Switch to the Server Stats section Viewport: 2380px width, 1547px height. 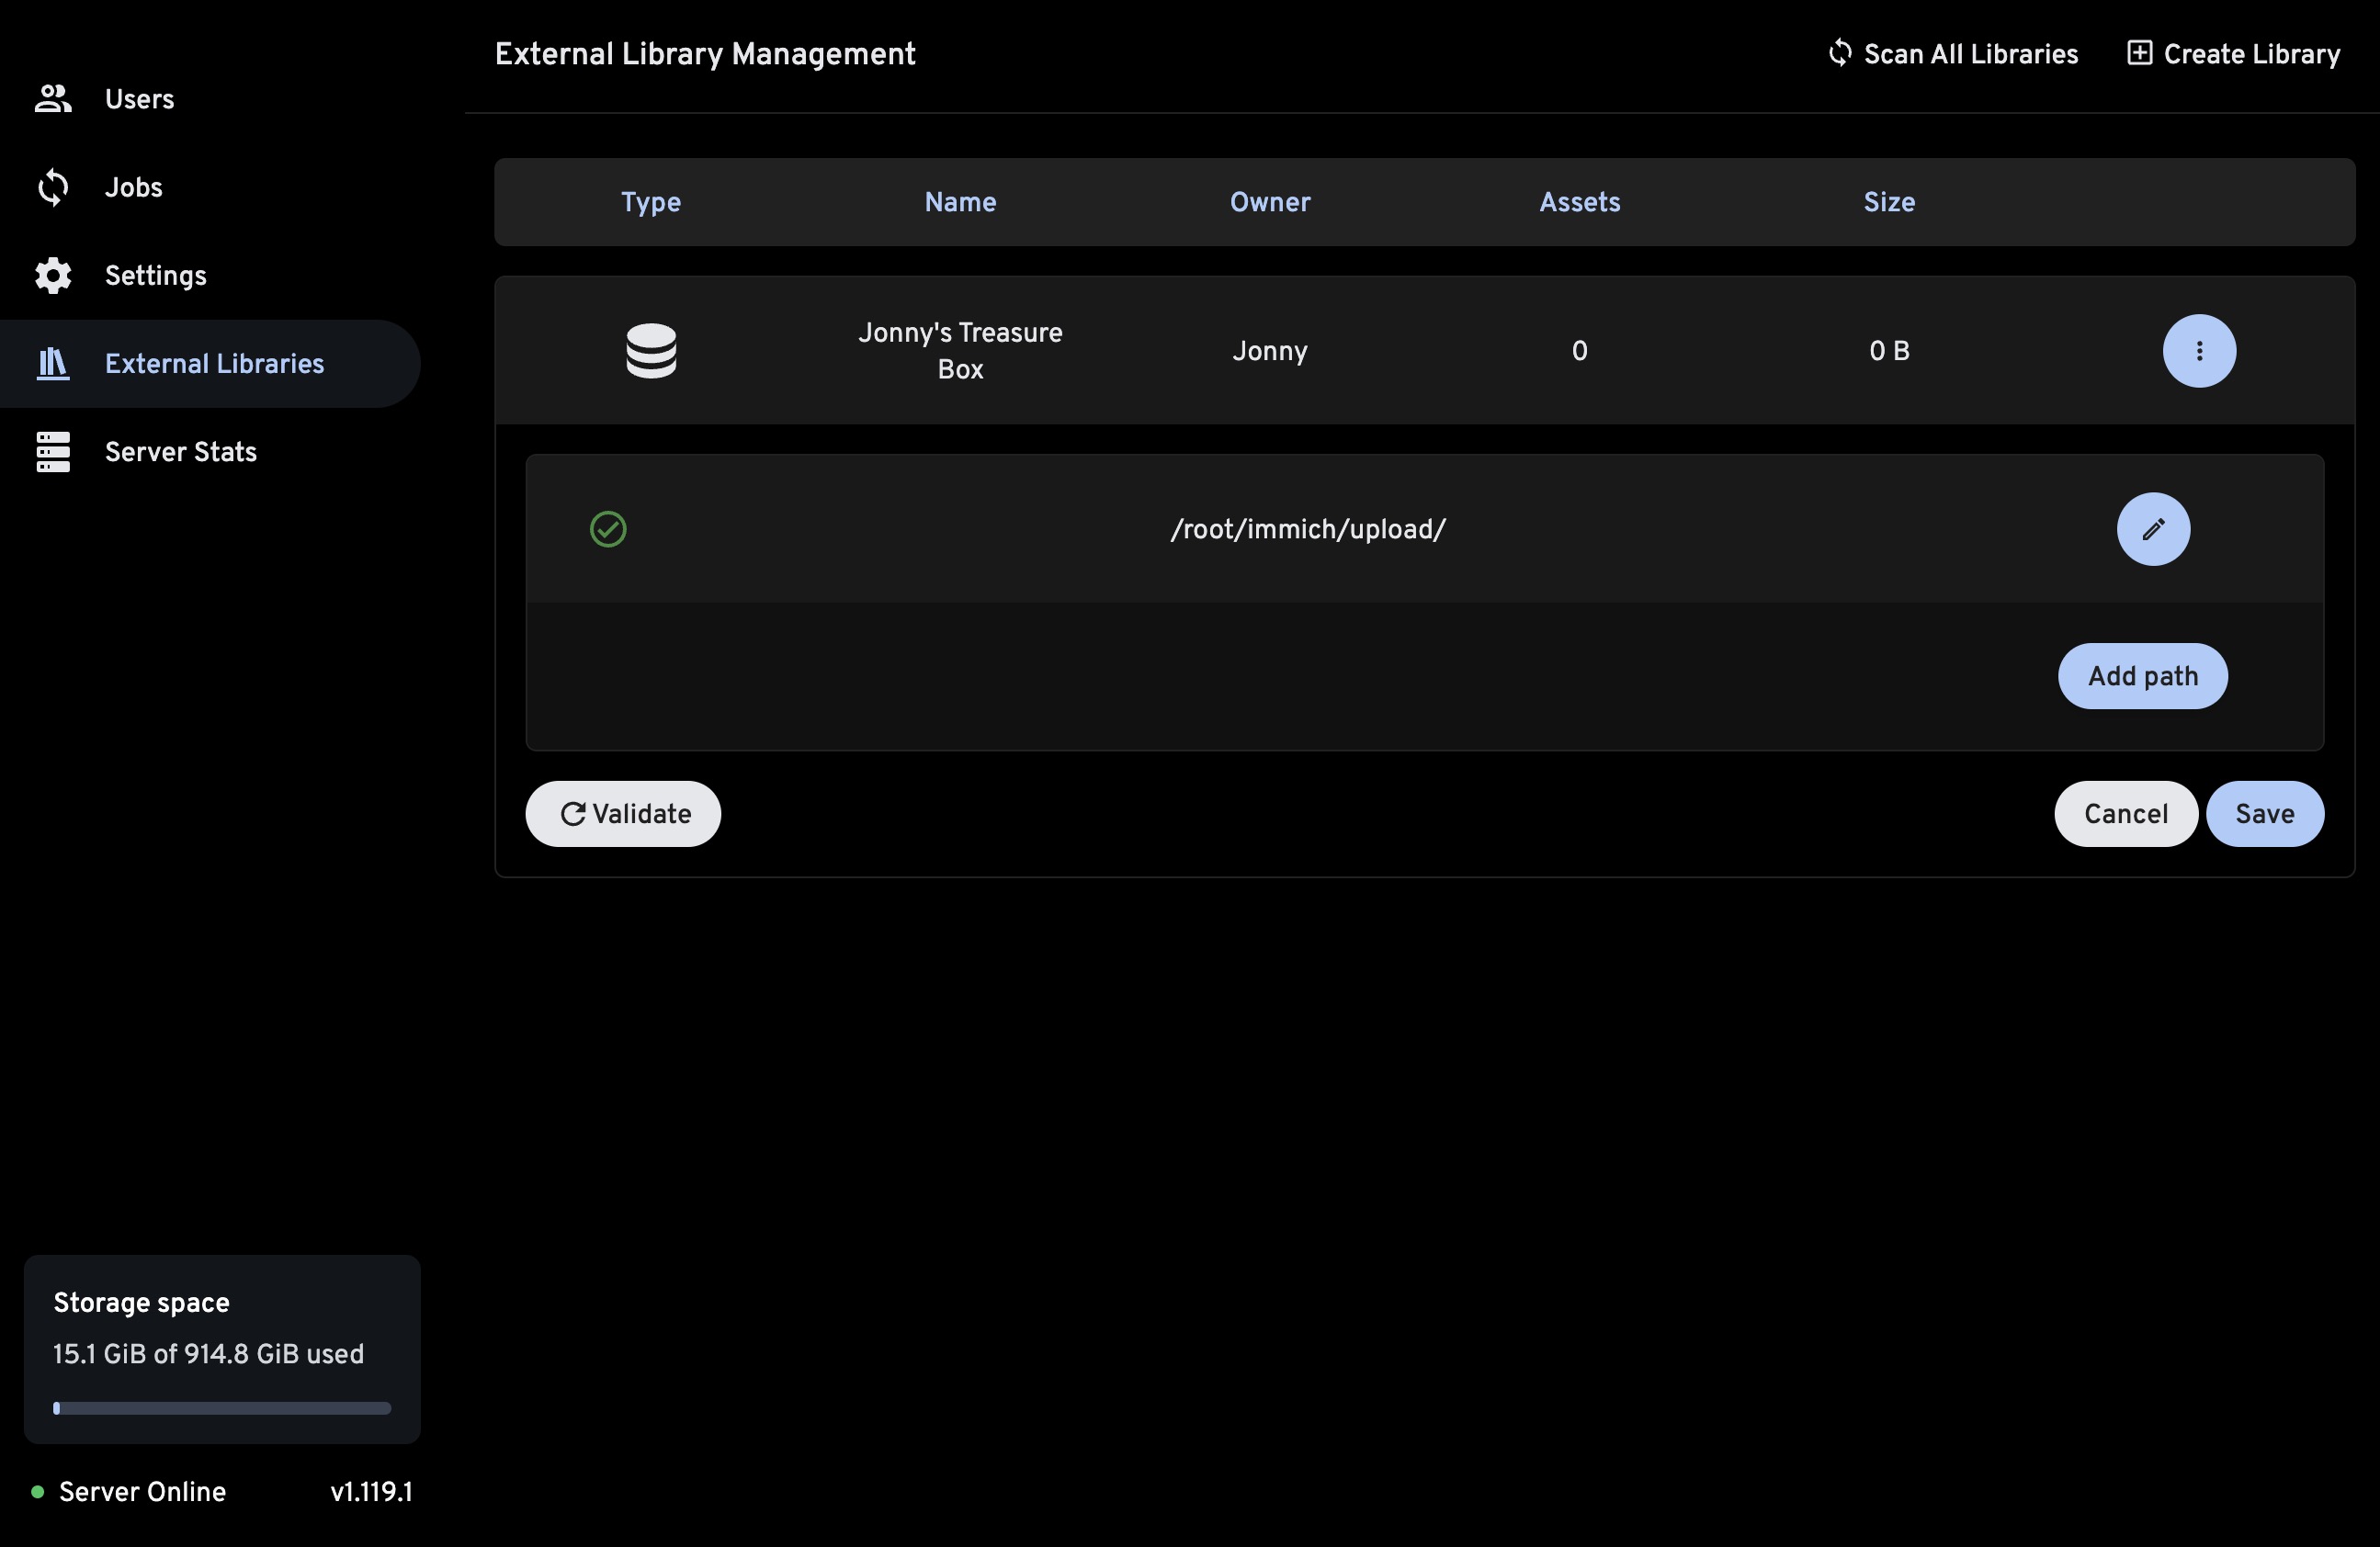point(181,451)
